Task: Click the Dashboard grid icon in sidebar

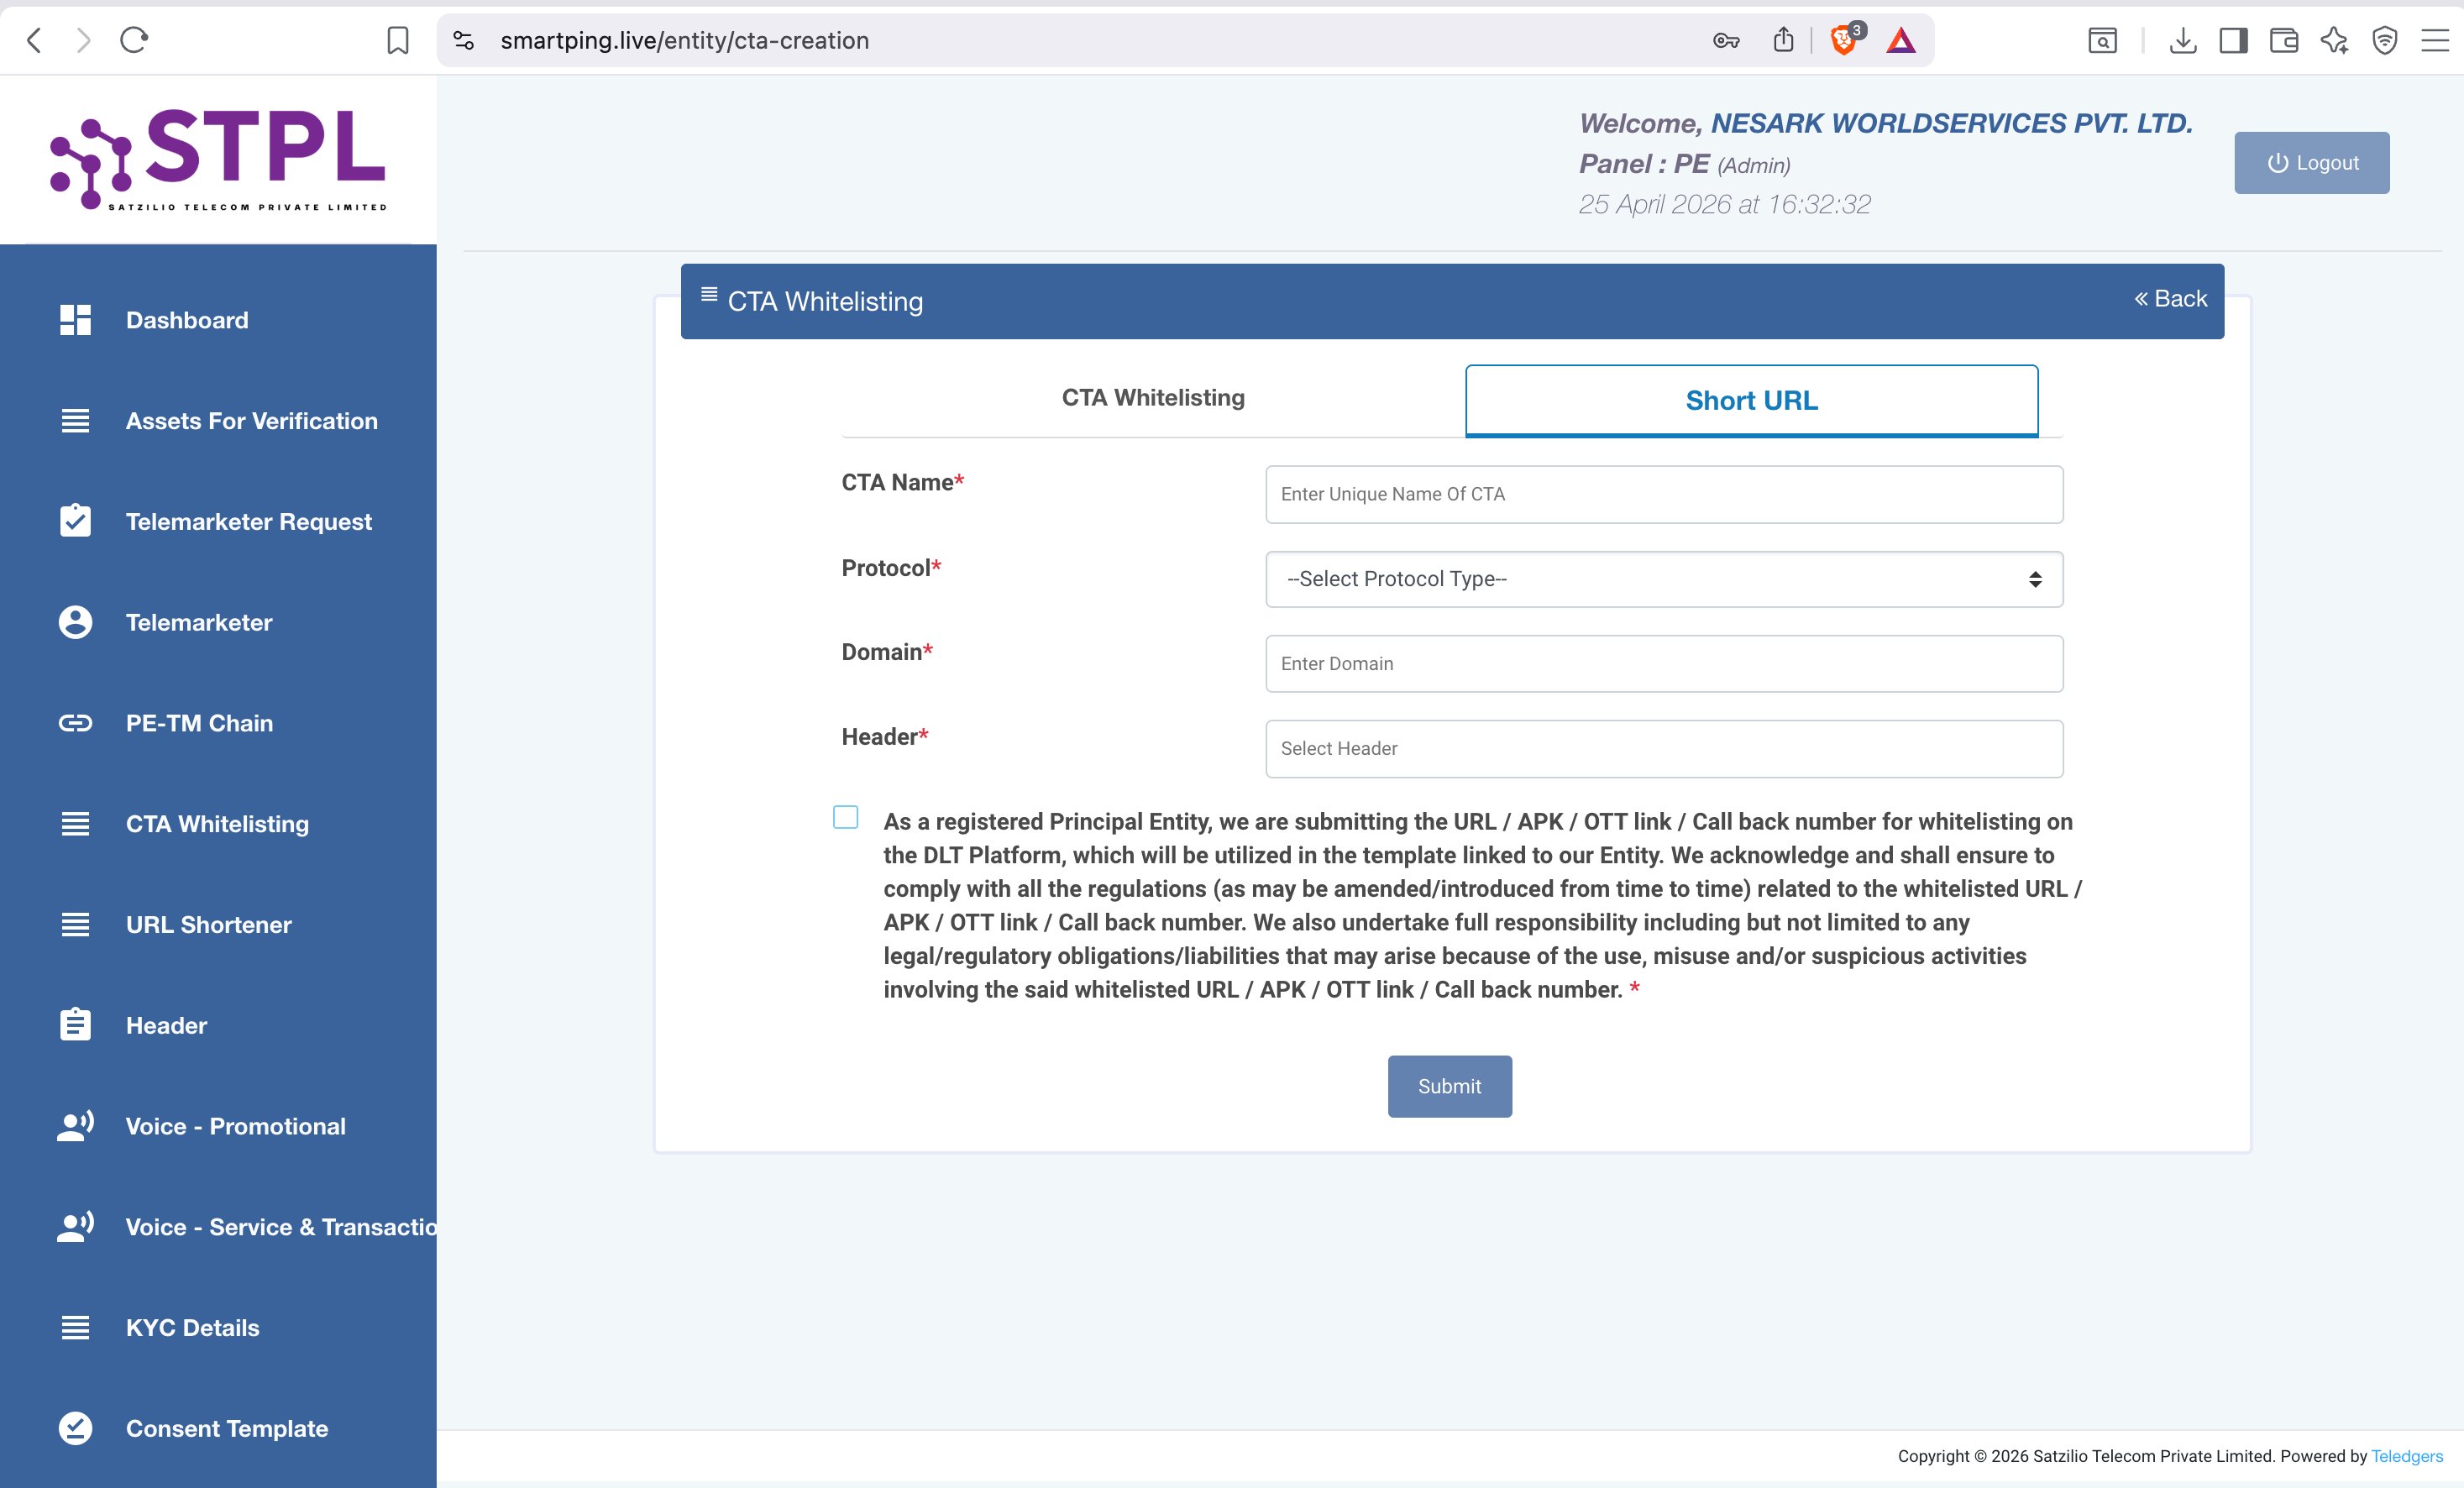Action: pos(75,320)
